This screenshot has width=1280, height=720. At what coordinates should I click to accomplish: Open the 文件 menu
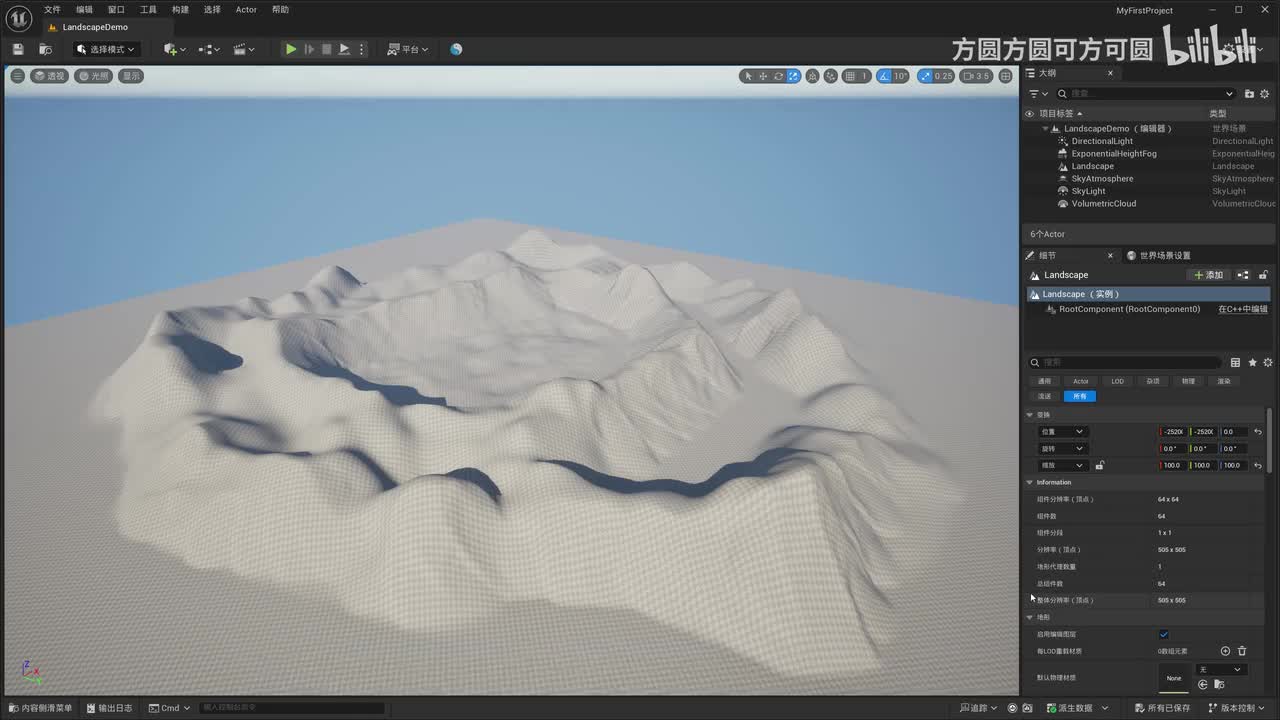(52, 10)
